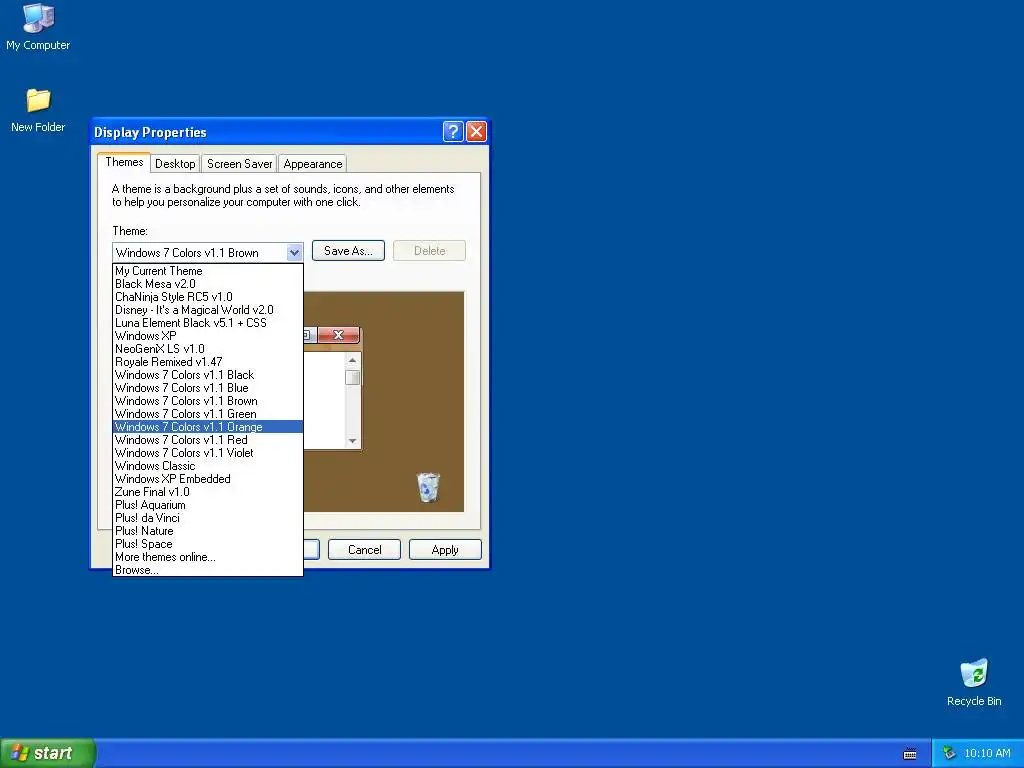Click the on-screen keyboard tray icon
This screenshot has height=768, width=1024.
pyautogui.click(x=910, y=754)
